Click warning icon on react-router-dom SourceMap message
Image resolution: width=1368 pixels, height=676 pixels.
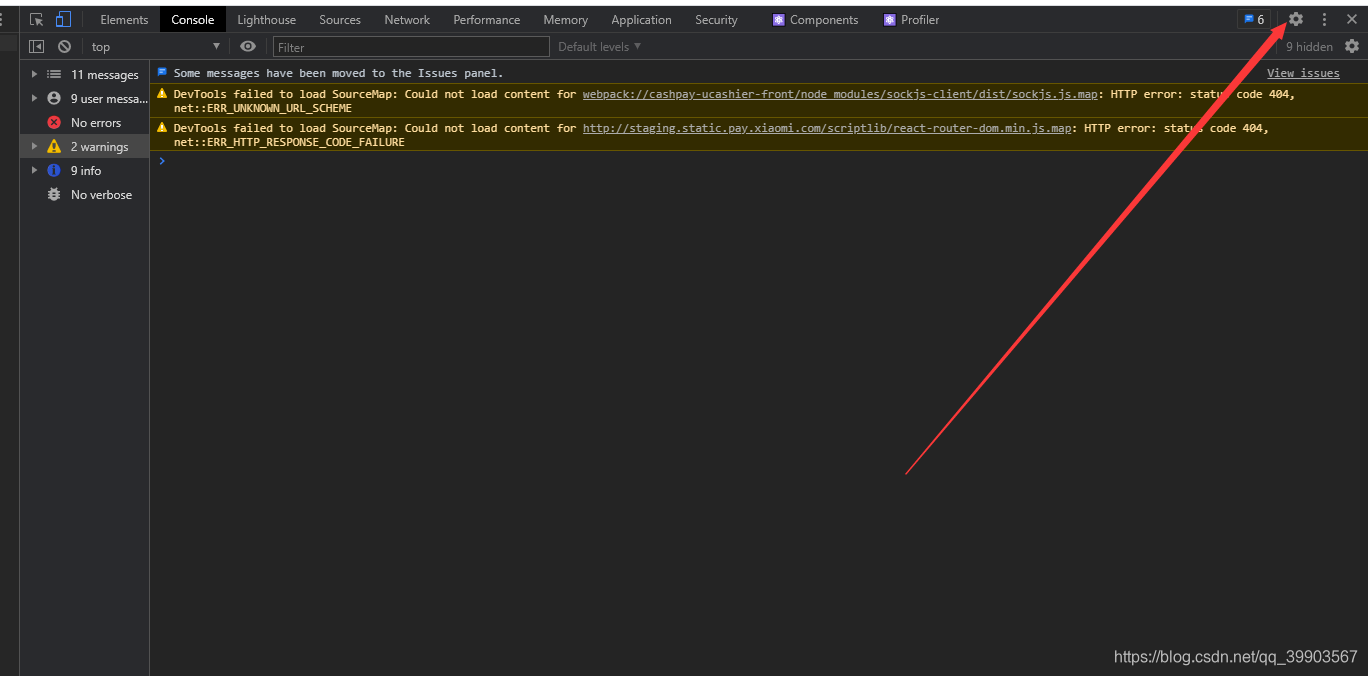click(x=162, y=127)
